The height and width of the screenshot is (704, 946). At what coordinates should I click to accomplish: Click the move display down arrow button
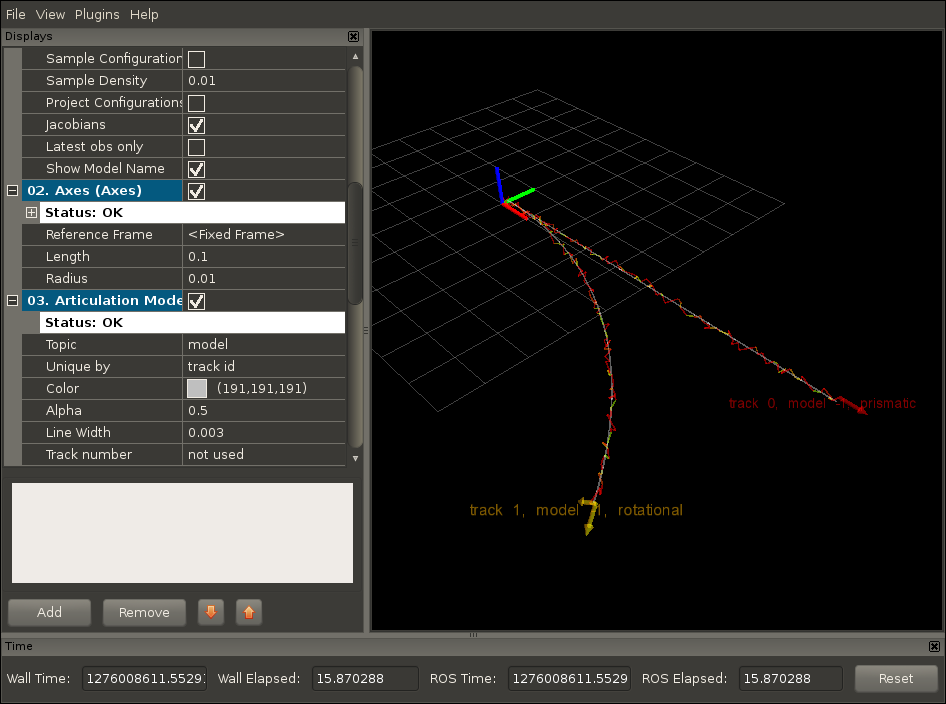pos(210,613)
